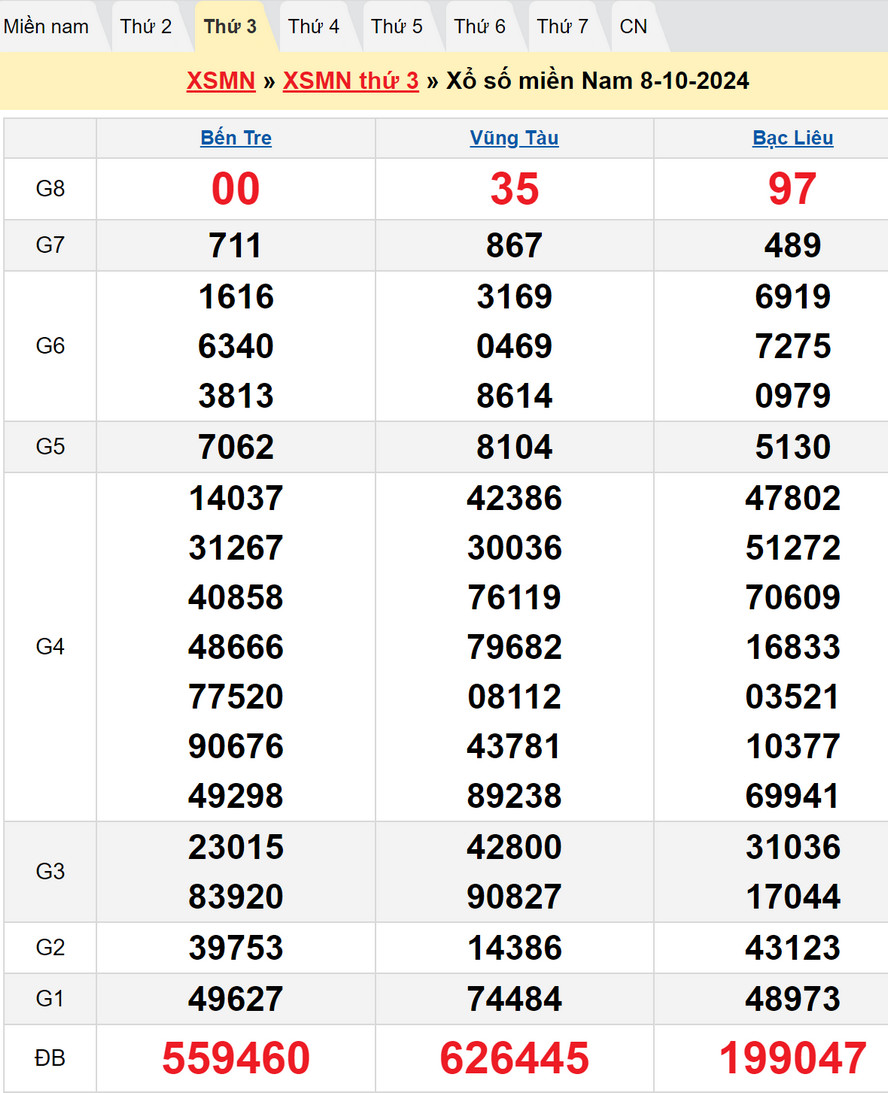This screenshot has height=1093, width=888.
Task: Follow the Vũng Tàu column header link
Action: [514, 138]
